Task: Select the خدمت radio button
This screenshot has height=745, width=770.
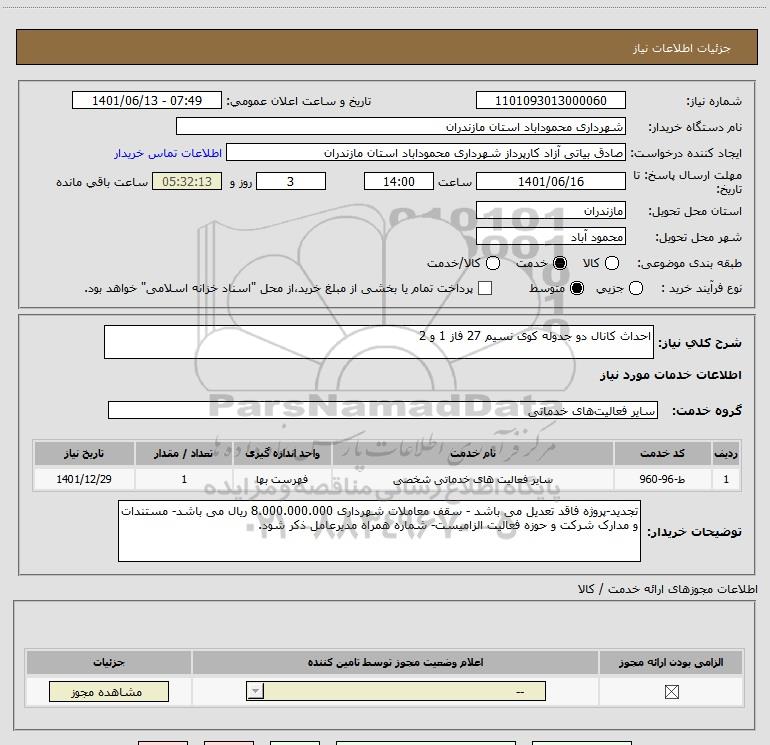Action: coord(560,263)
